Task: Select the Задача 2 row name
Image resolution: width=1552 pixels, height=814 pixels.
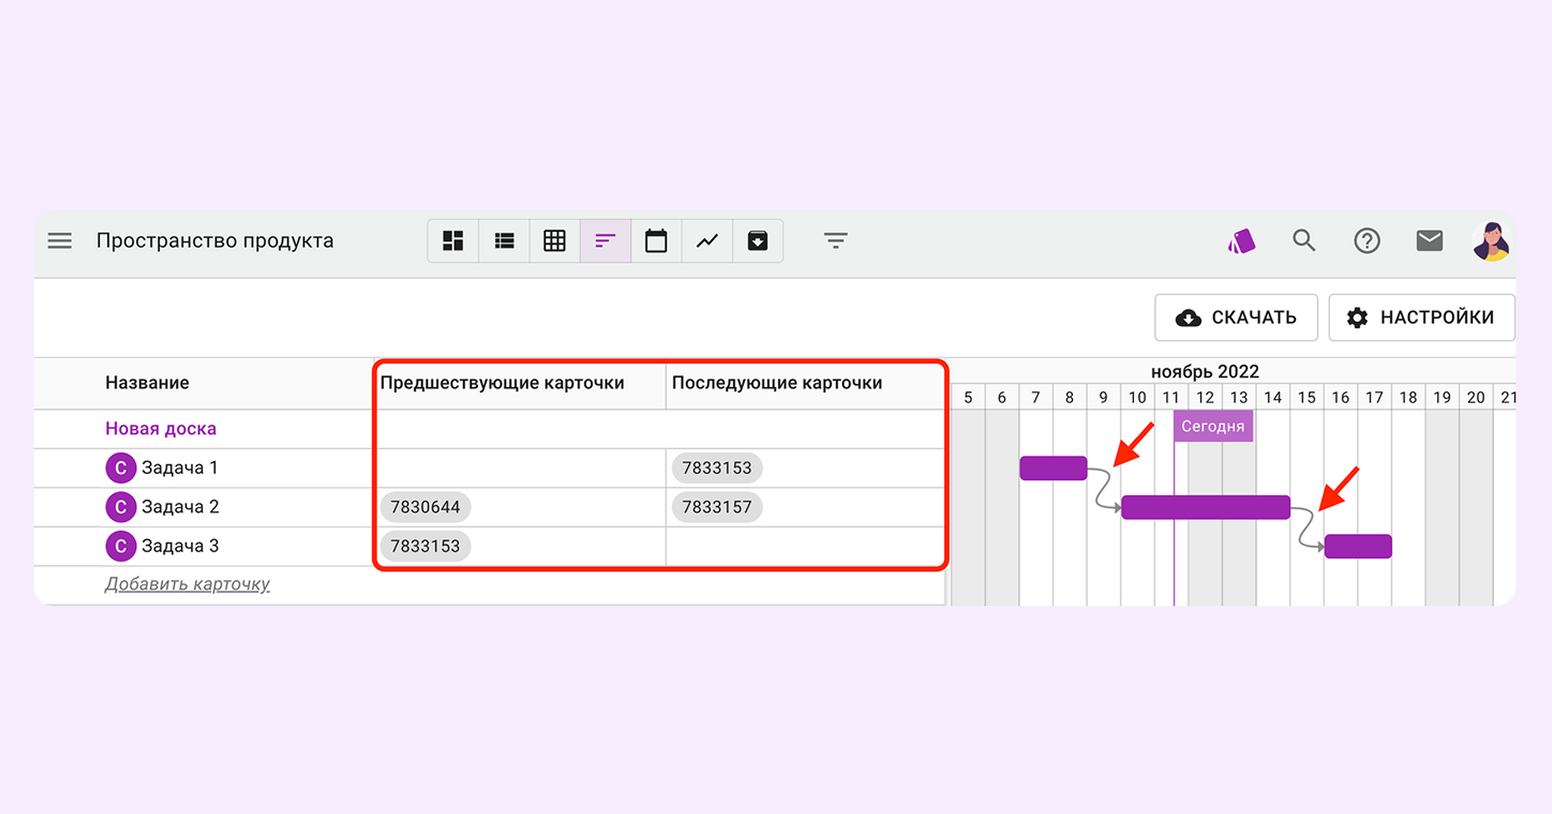Action: (180, 507)
